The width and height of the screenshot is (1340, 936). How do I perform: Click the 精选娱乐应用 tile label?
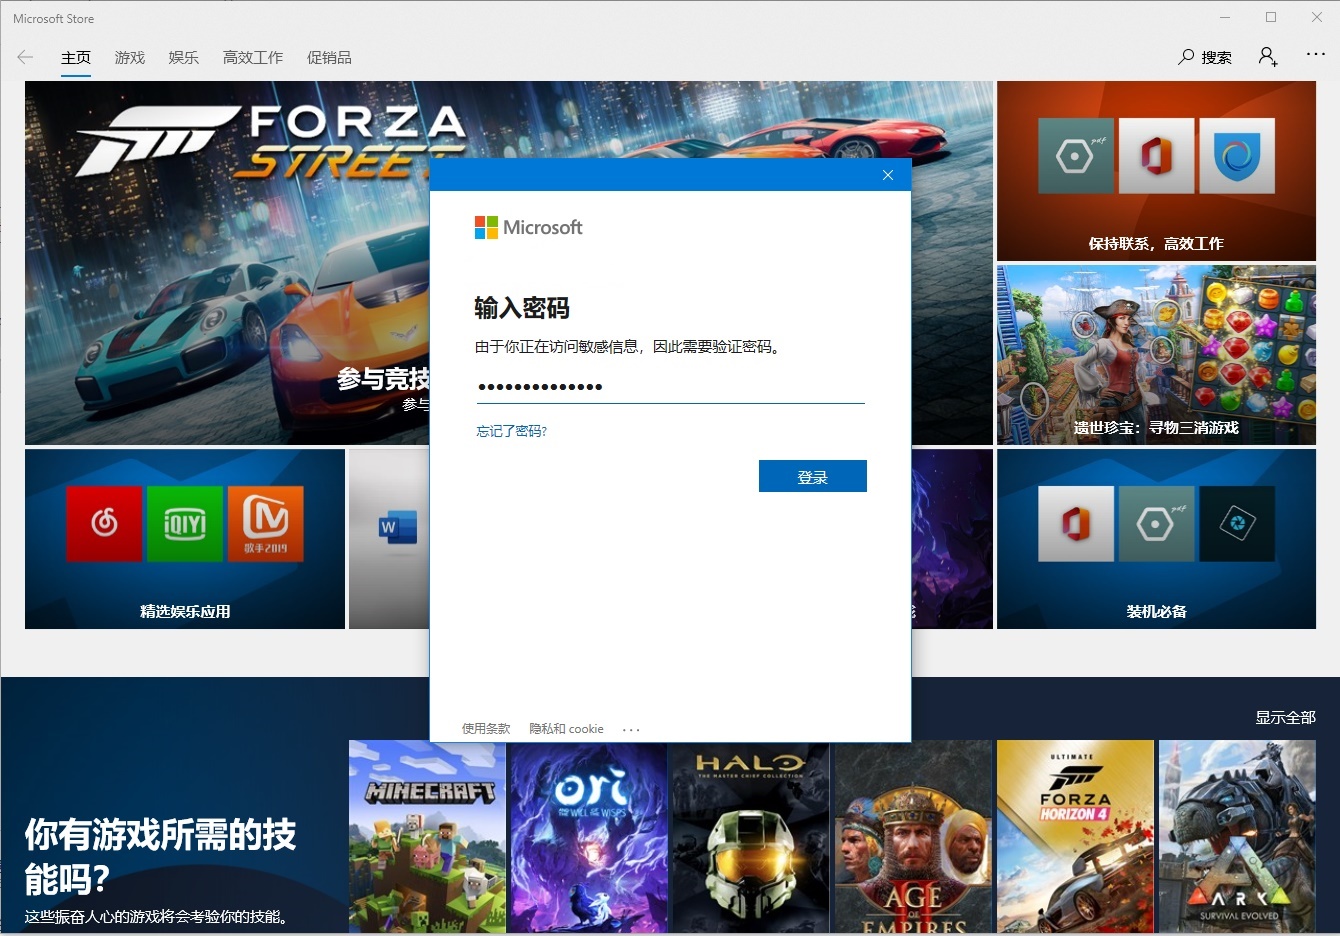[x=185, y=611]
